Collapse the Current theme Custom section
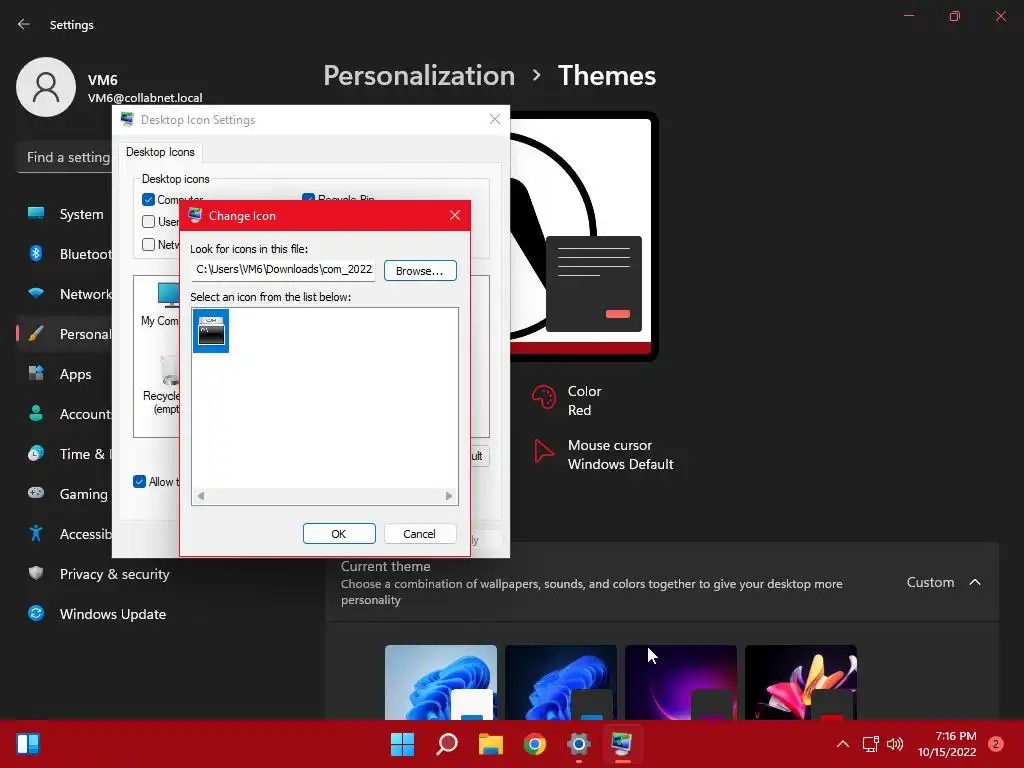Screen dimensions: 1024x768 [975, 582]
